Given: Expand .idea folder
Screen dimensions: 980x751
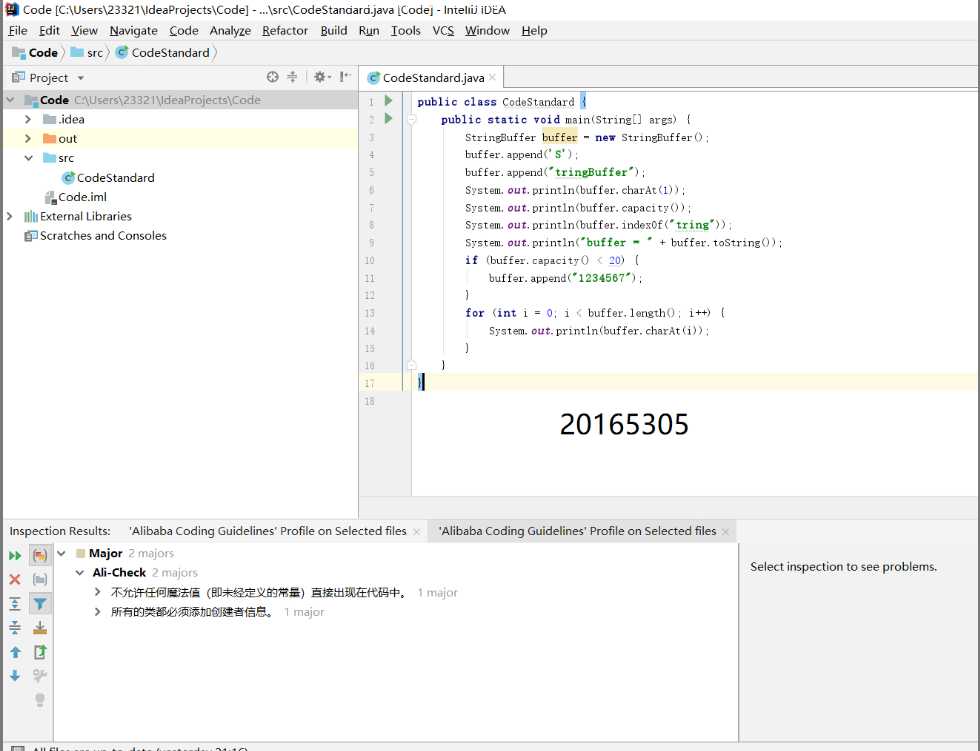Looking at the screenshot, I should click(28, 119).
